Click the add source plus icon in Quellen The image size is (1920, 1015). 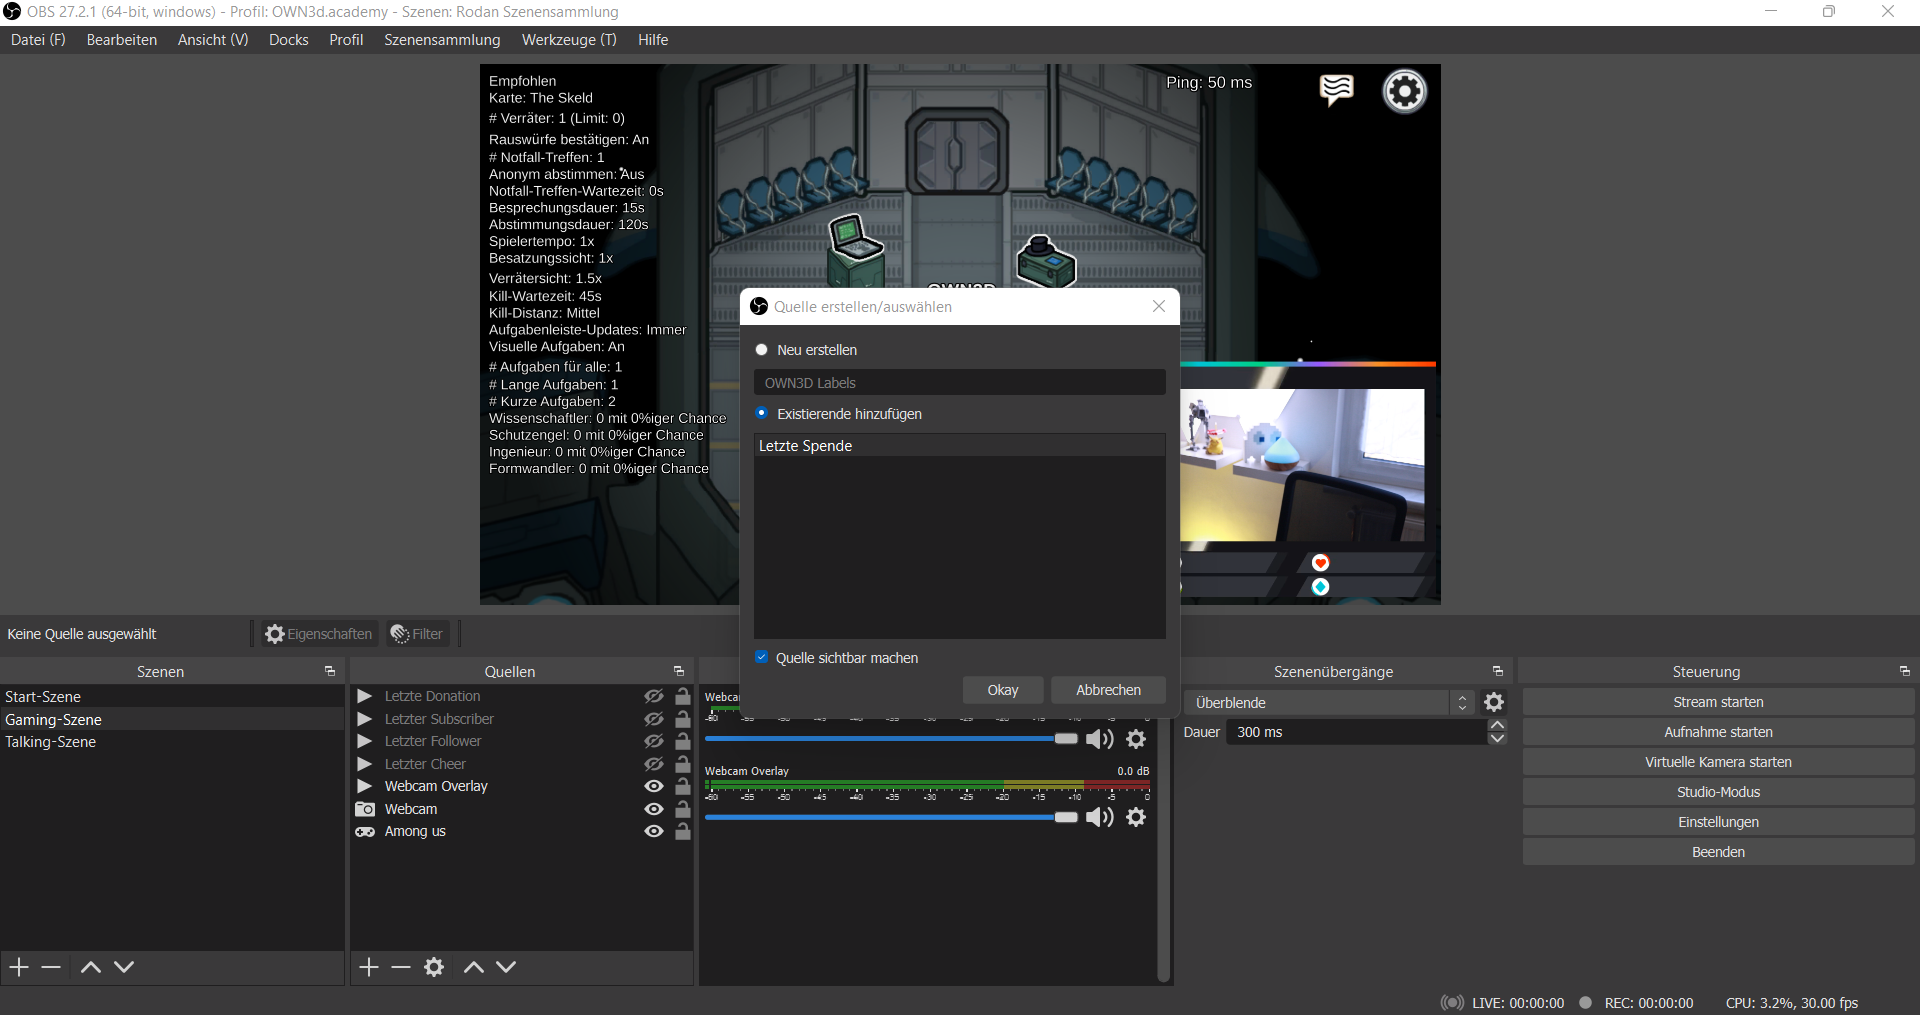coord(369,967)
